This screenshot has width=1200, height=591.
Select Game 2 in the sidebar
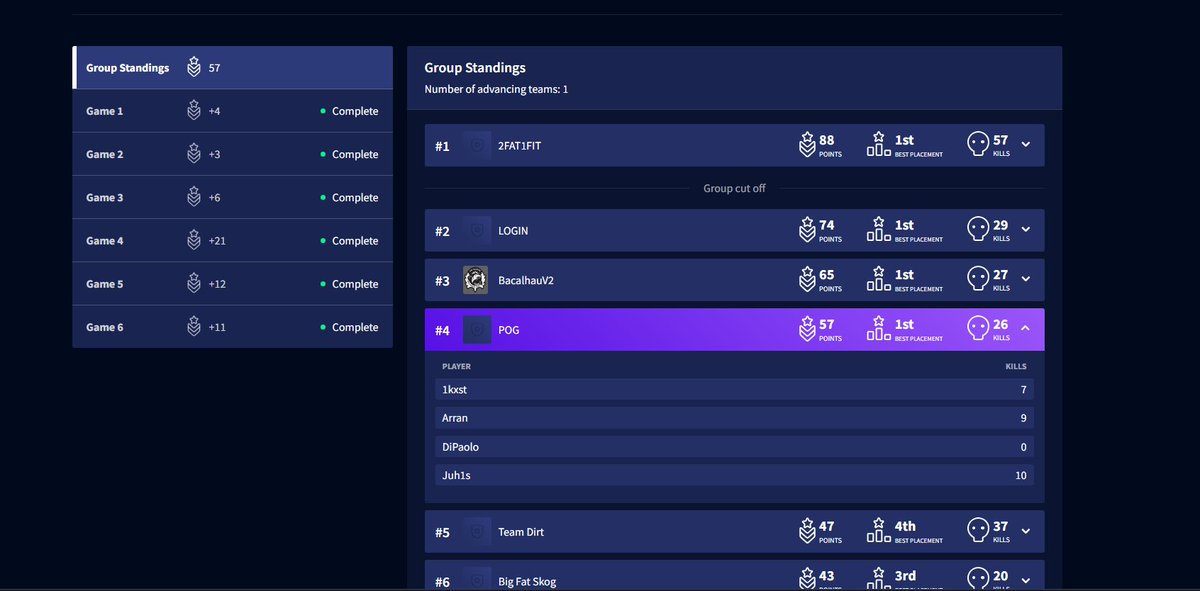[x=233, y=154]
